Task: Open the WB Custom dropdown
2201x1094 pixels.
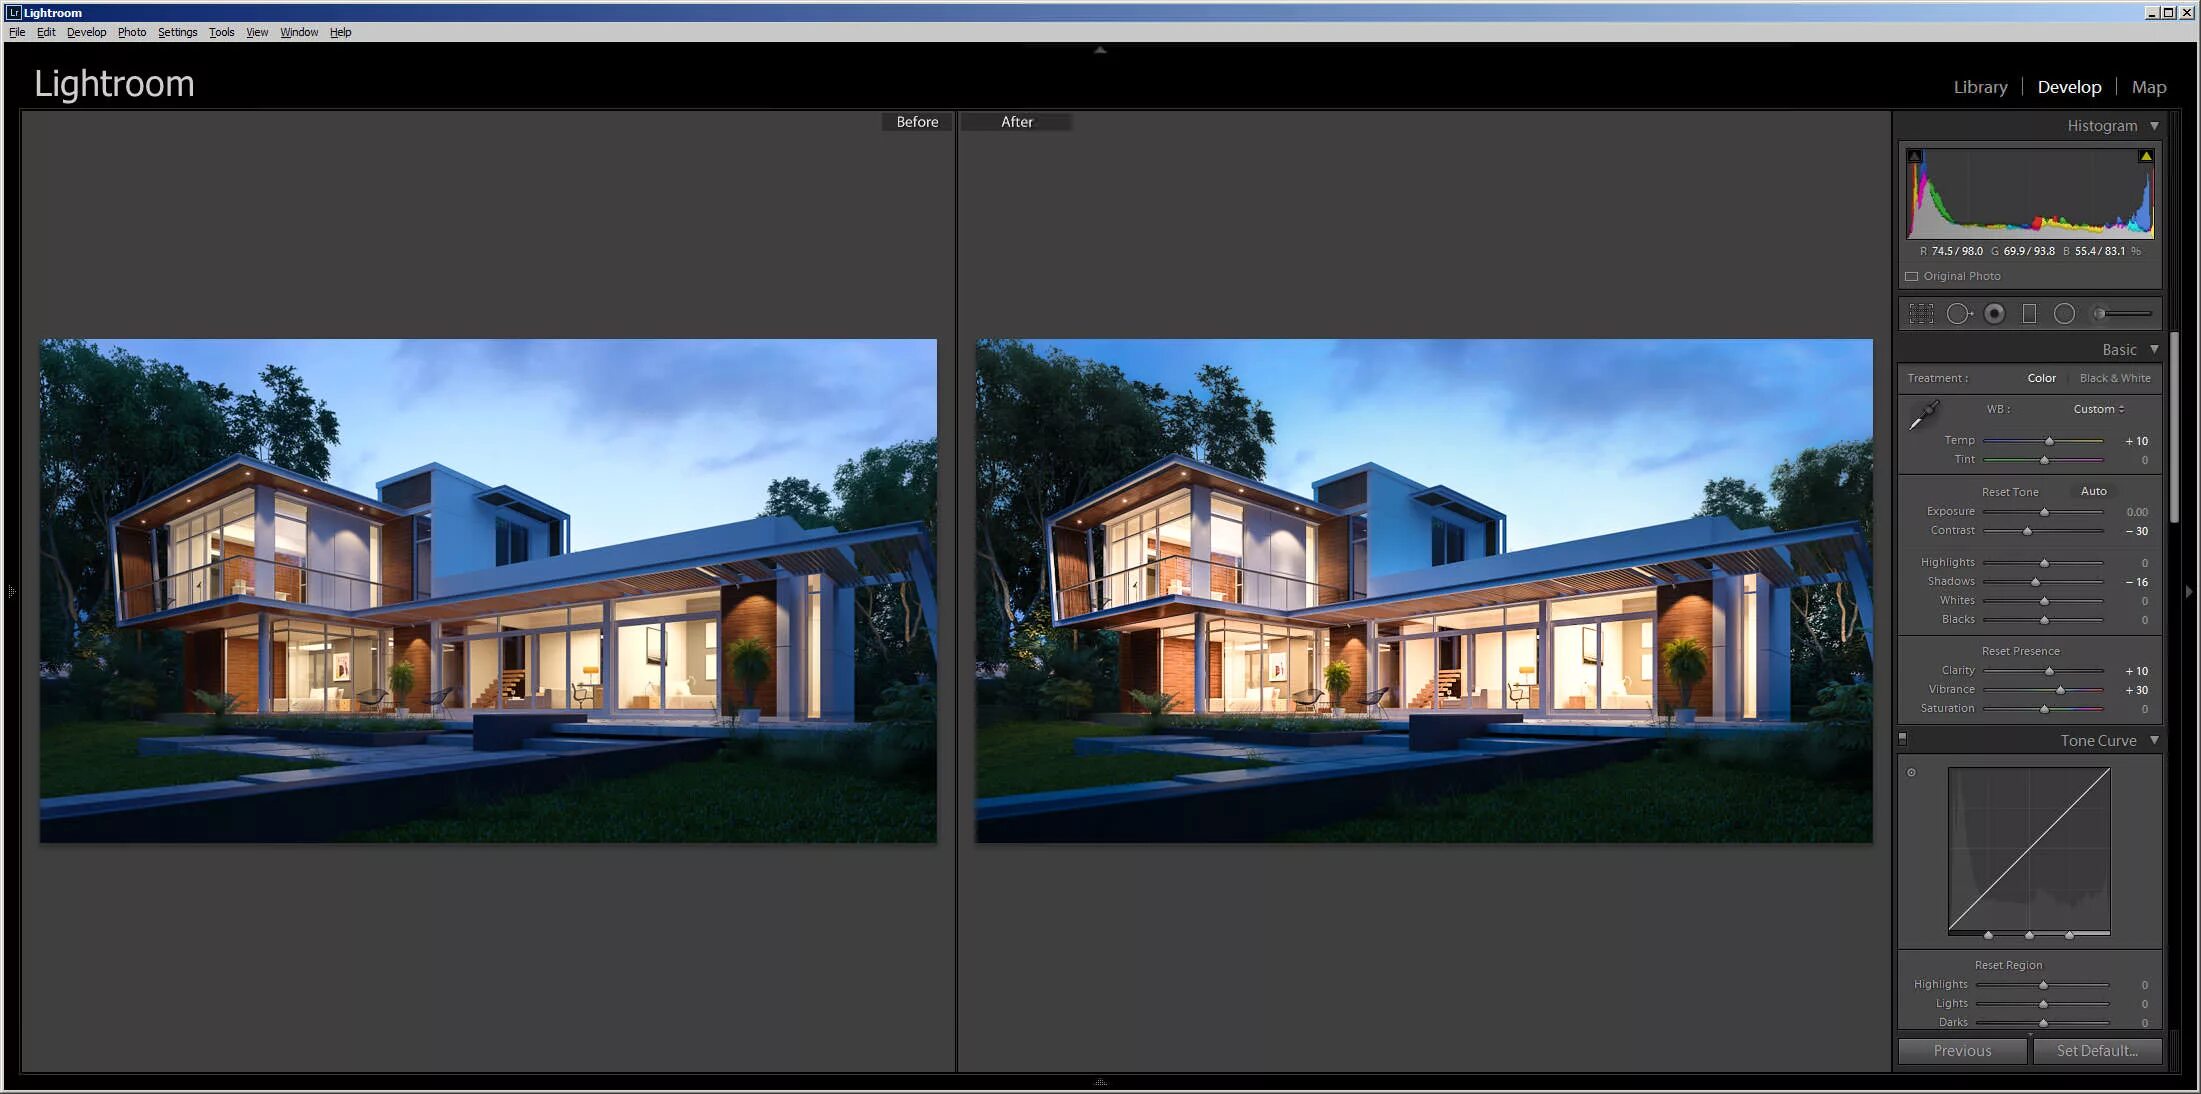Action: coord(2098,409)
